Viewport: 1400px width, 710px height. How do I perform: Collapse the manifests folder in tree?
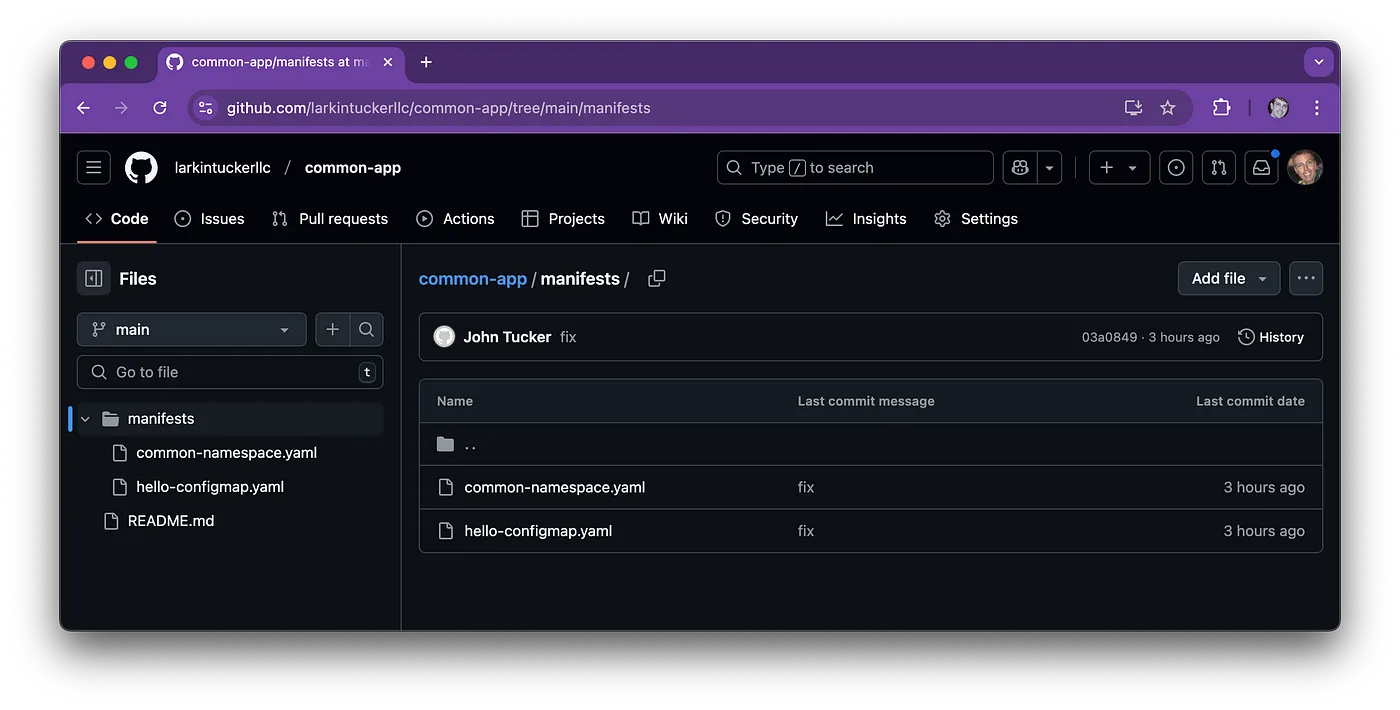(86, 419)
